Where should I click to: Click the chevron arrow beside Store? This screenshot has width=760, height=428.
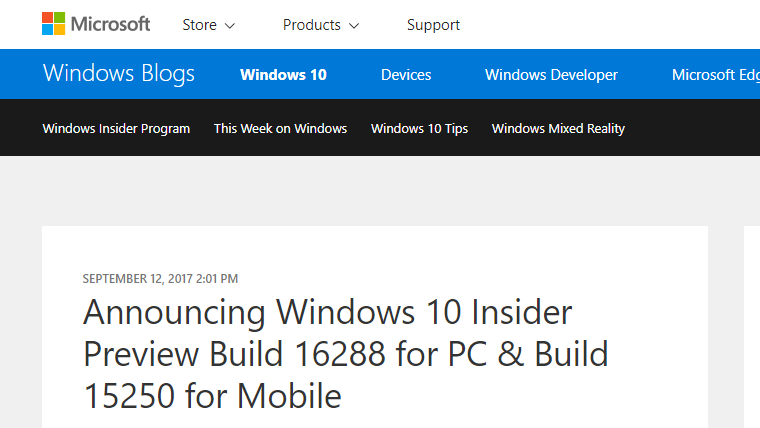(x=230, y=26)
